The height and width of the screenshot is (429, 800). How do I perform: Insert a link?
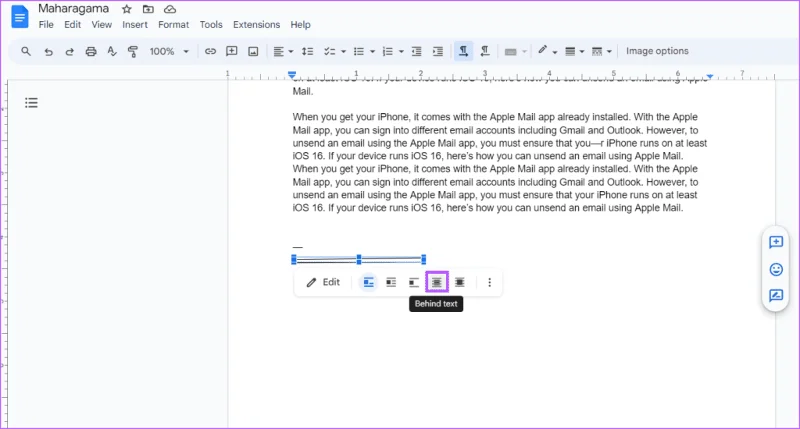tap(210, 52)
